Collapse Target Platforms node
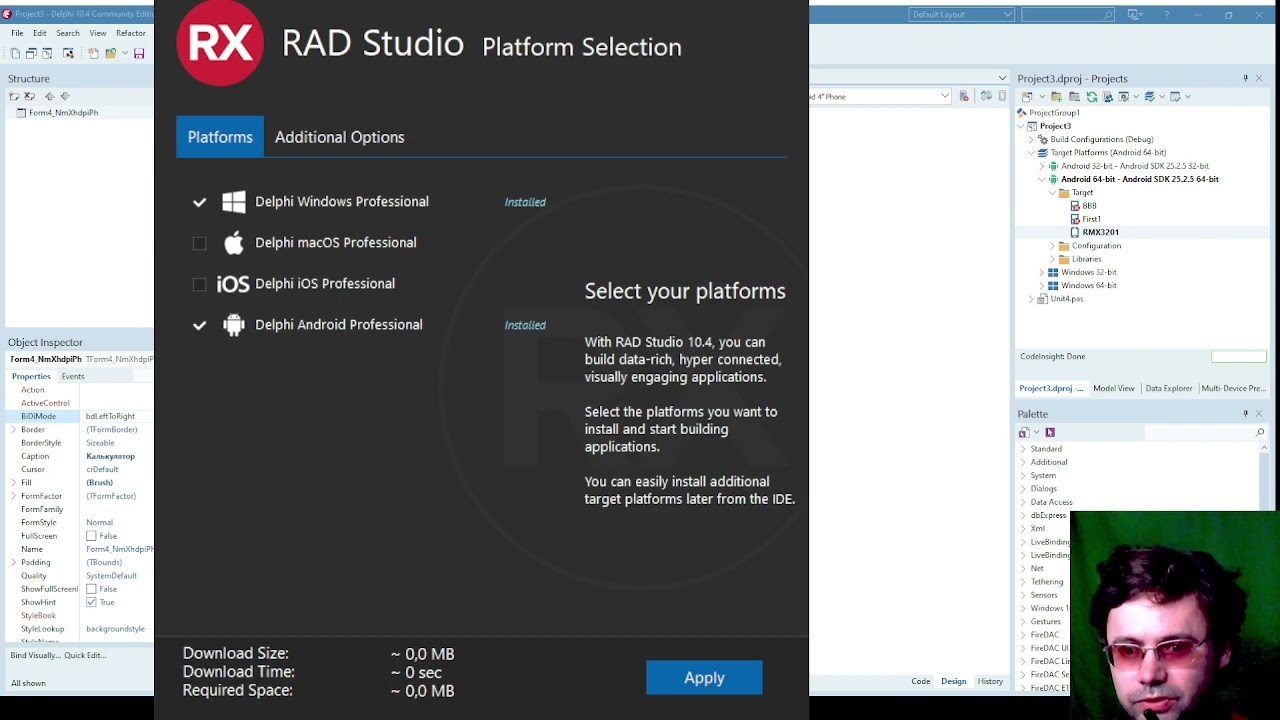This screenshot has width=1280, height=720. 1031,153
